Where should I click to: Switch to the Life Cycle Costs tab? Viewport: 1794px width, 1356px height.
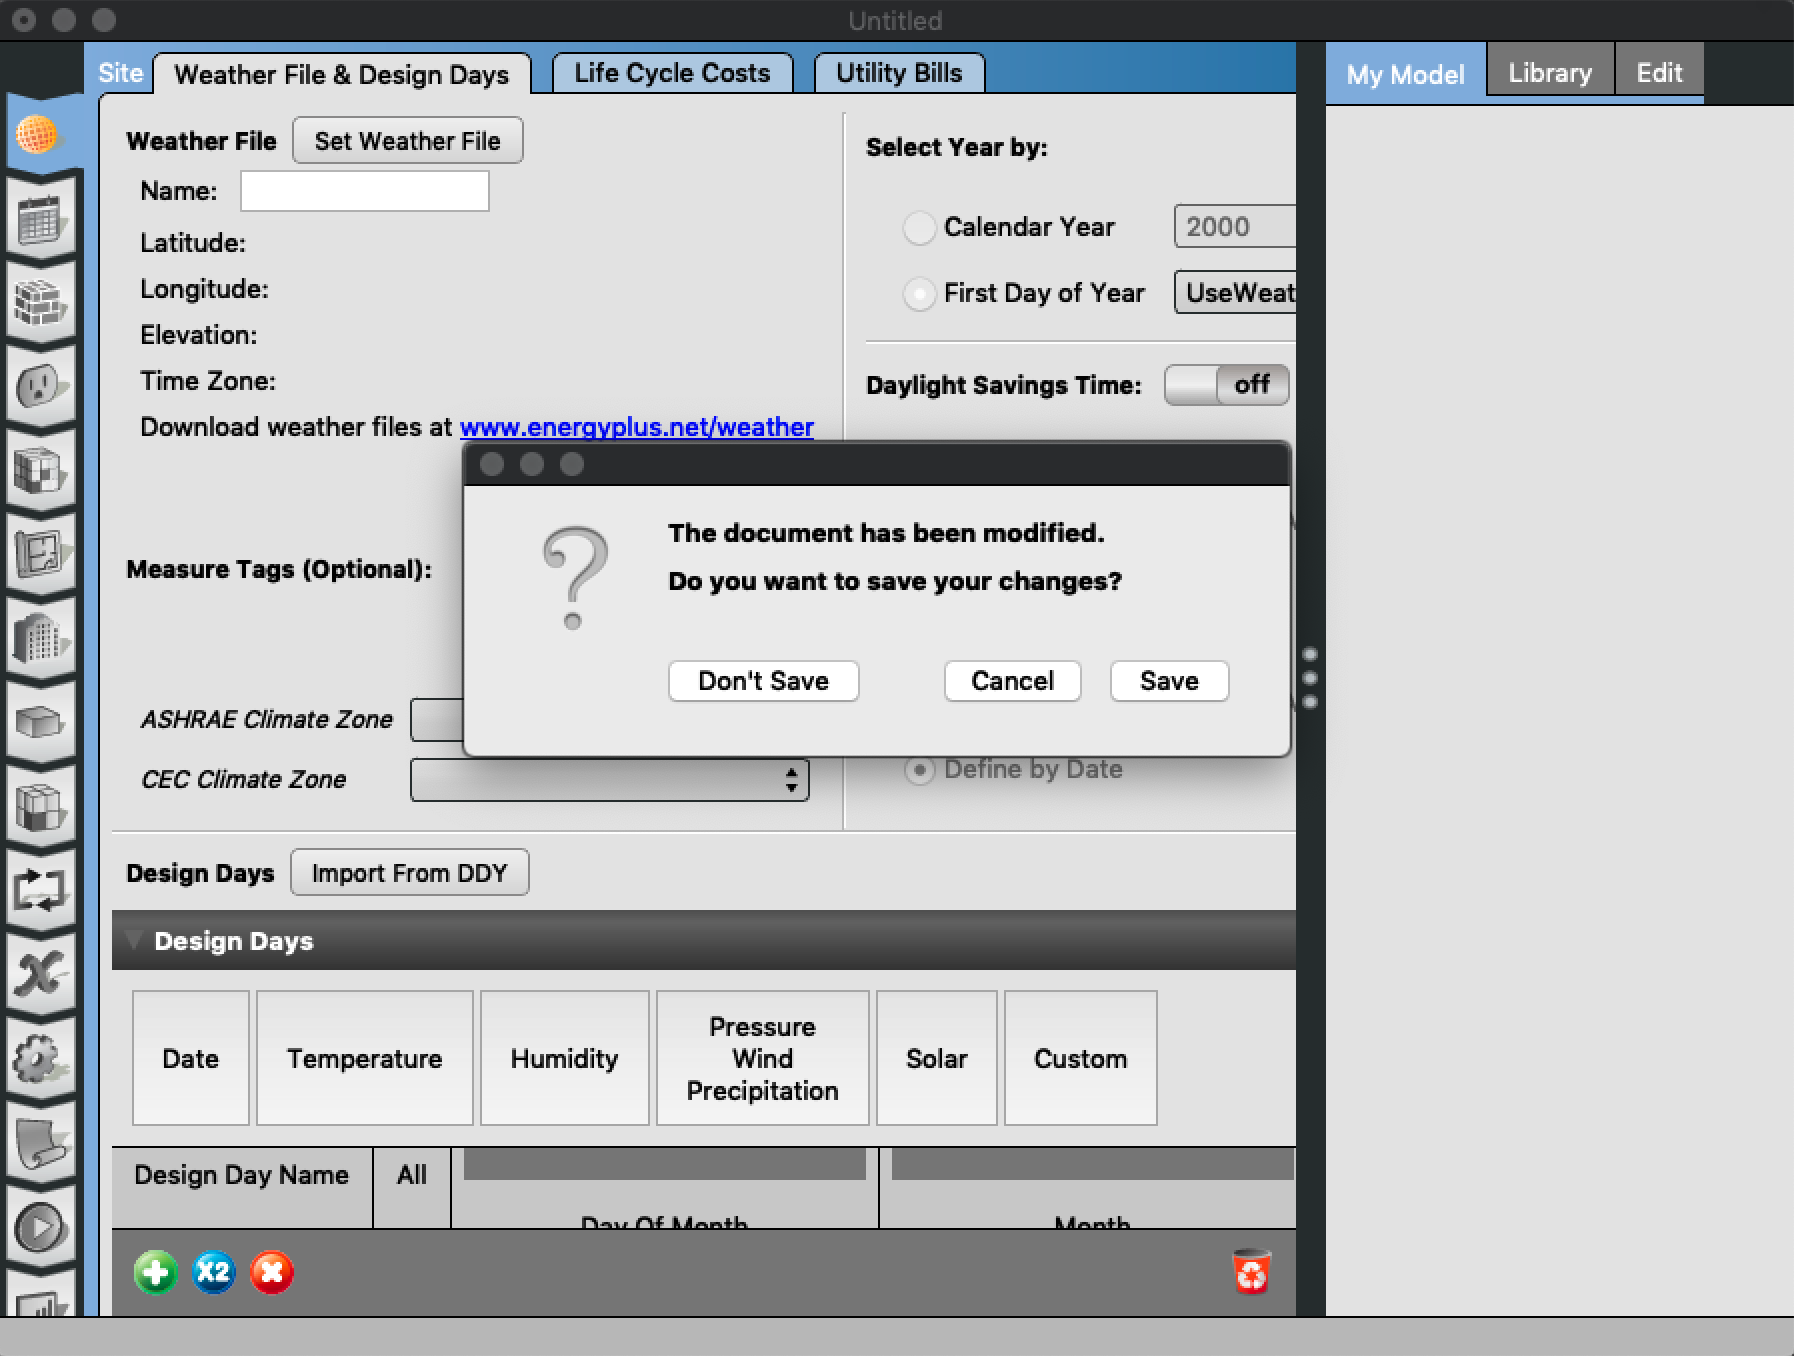click(672, 72)
